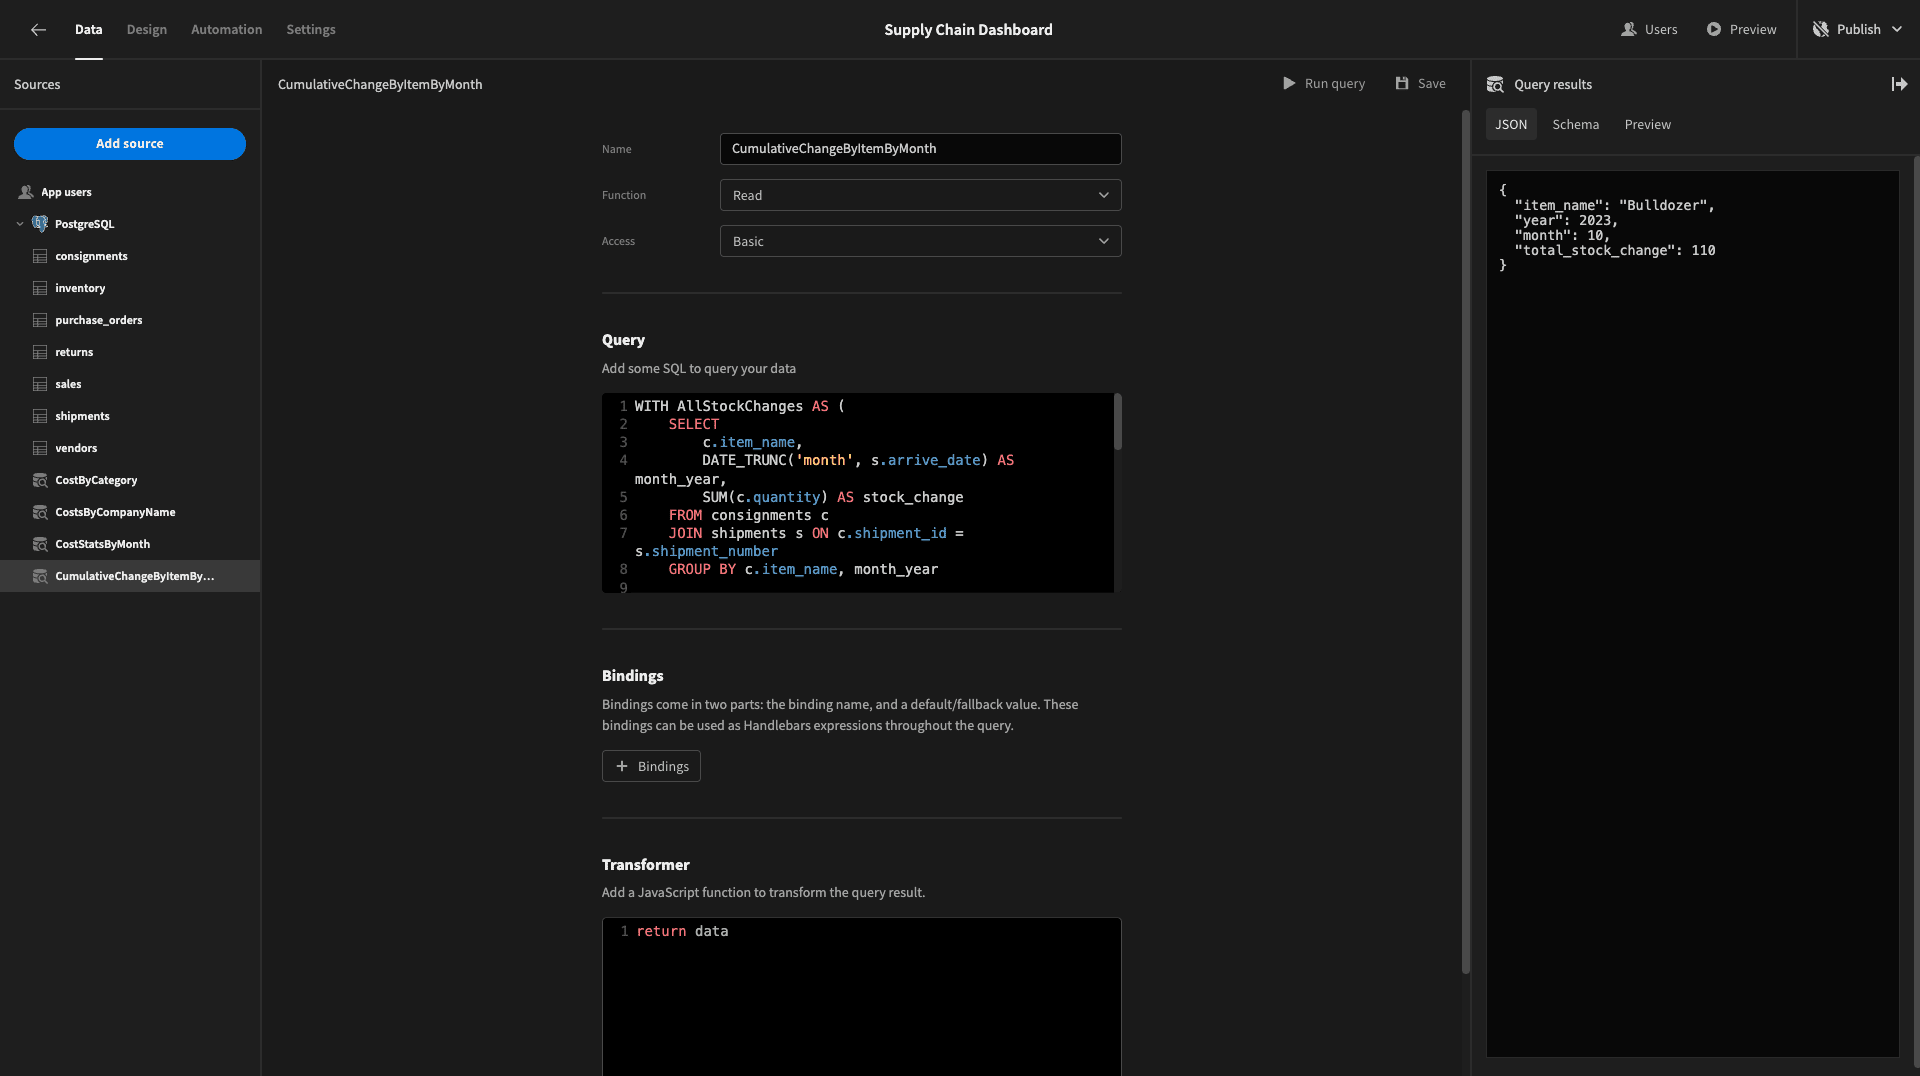Select the Schema results tab

[1575, 124]
